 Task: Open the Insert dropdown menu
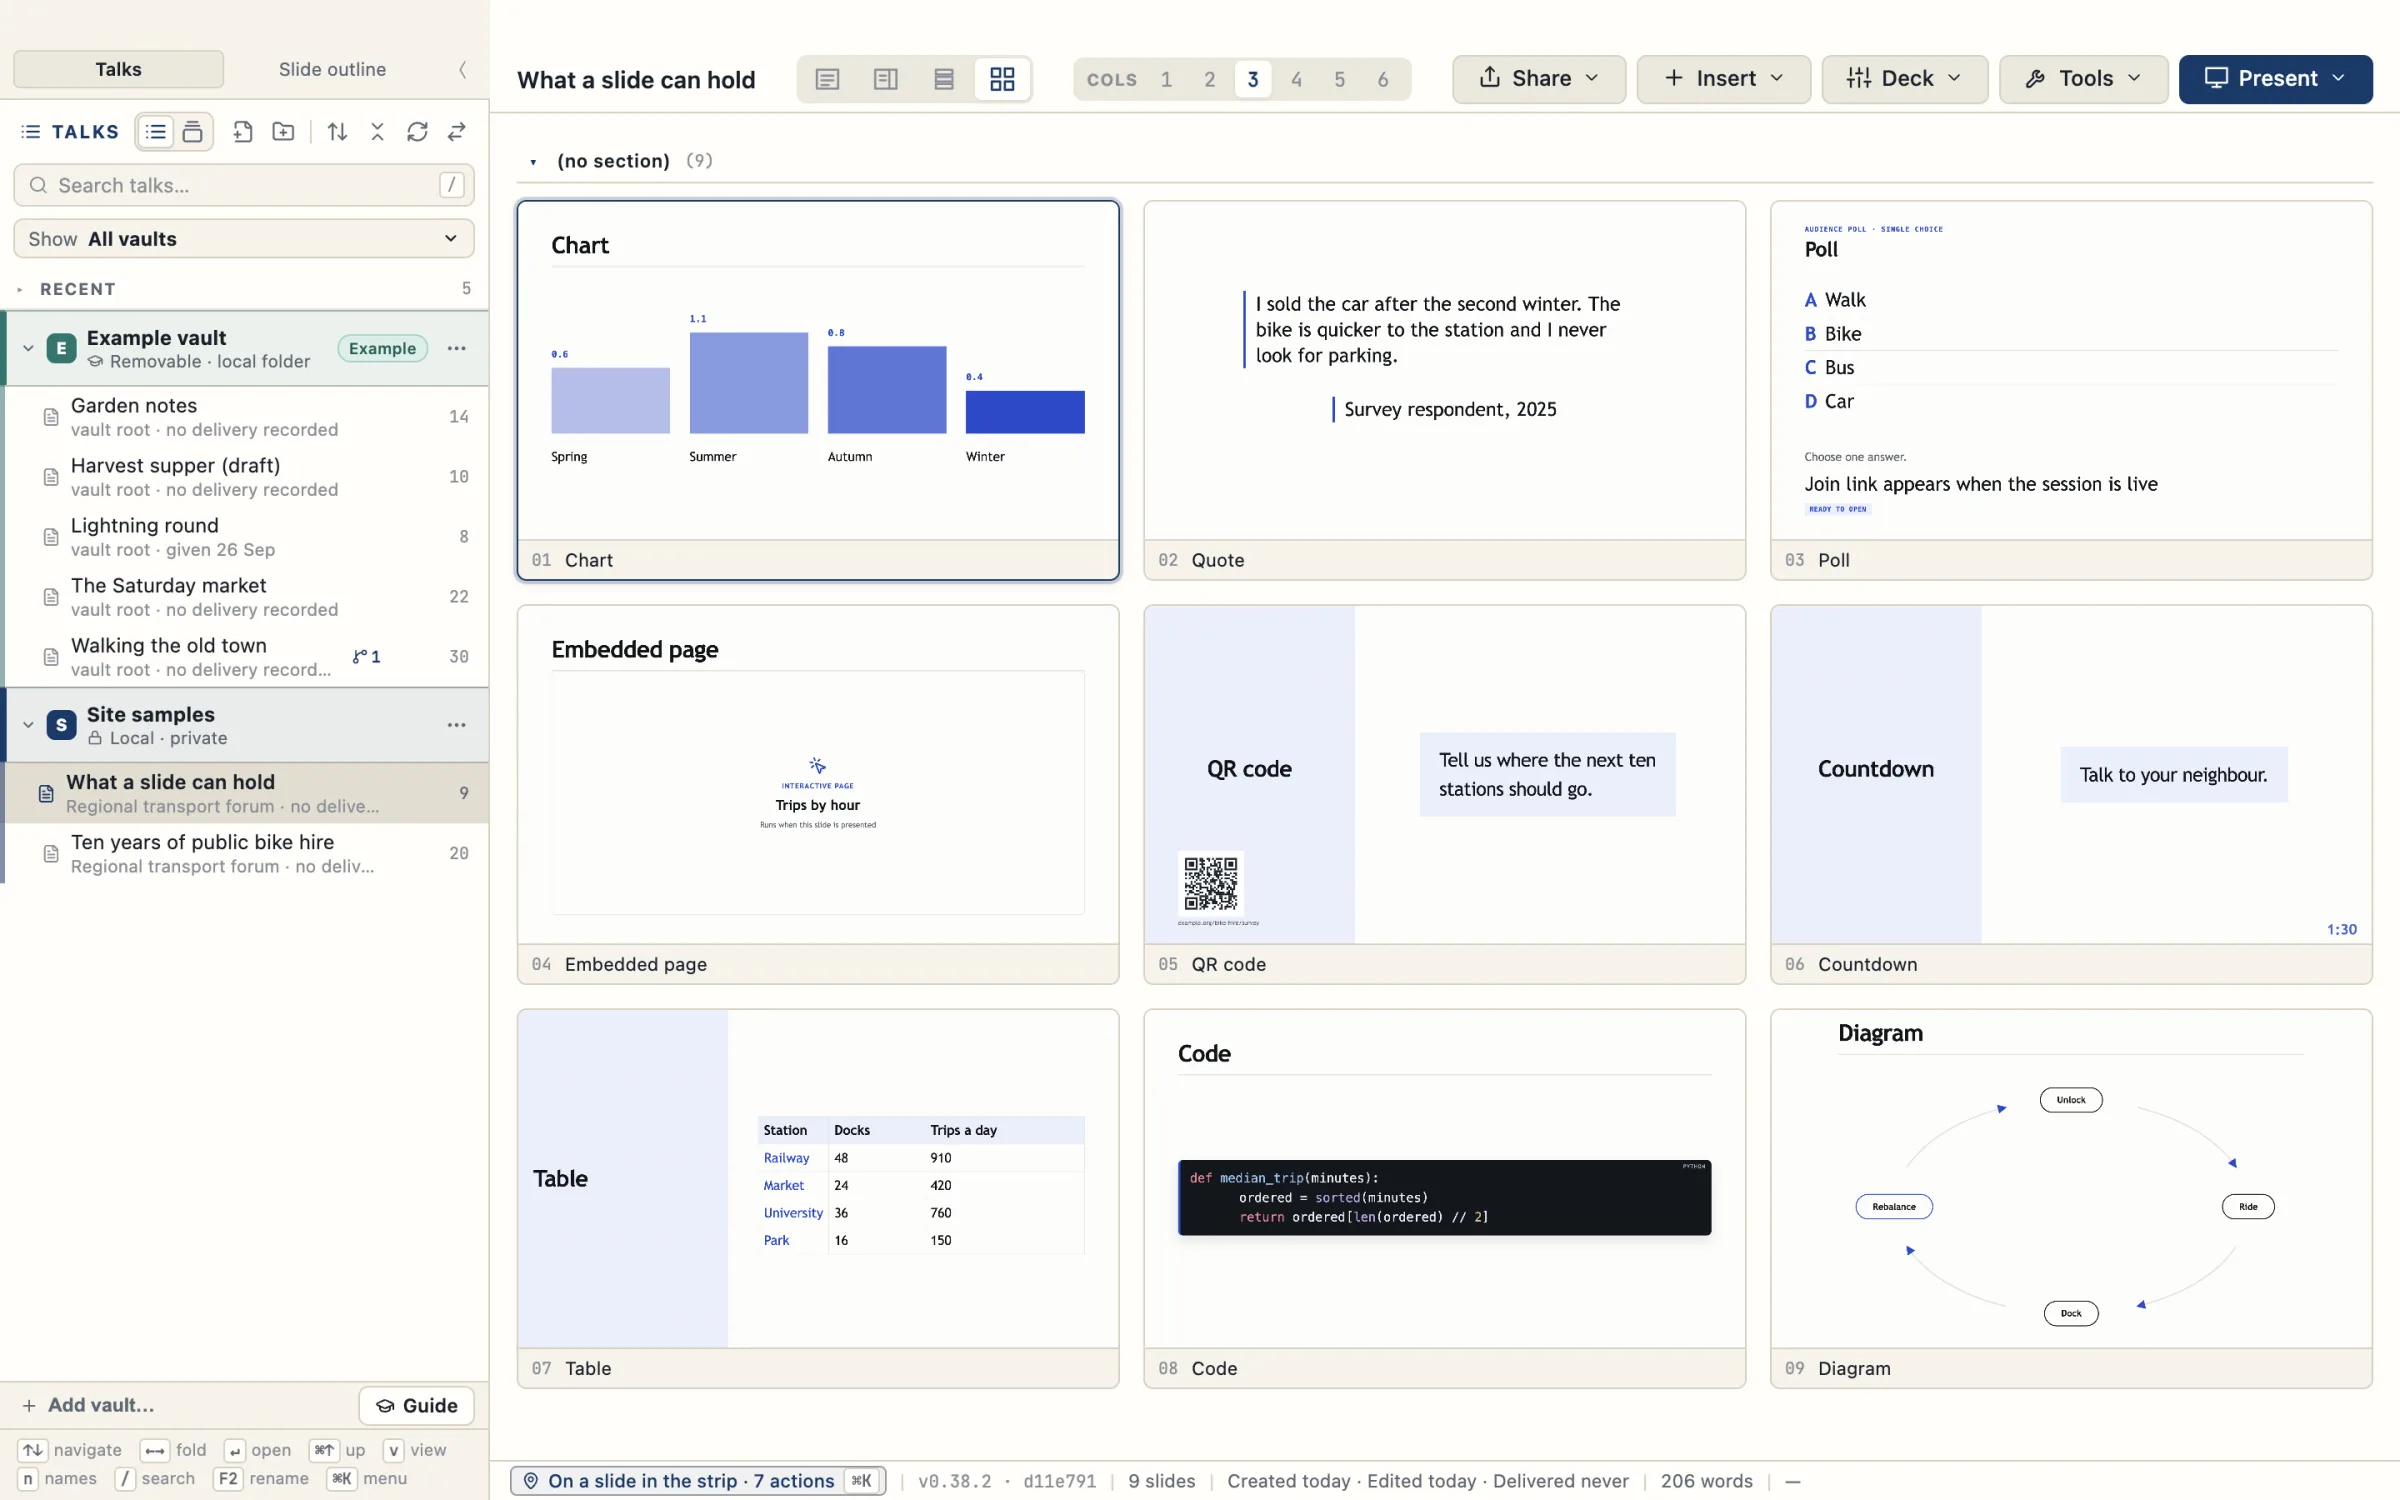pyautogui.click(x=1723, y=79)
